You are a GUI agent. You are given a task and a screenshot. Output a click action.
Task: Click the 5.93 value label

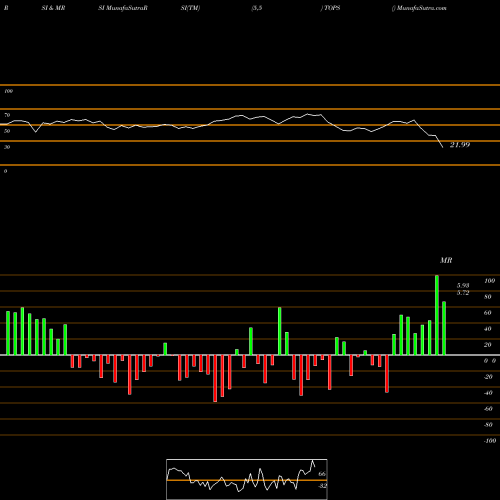463,285
